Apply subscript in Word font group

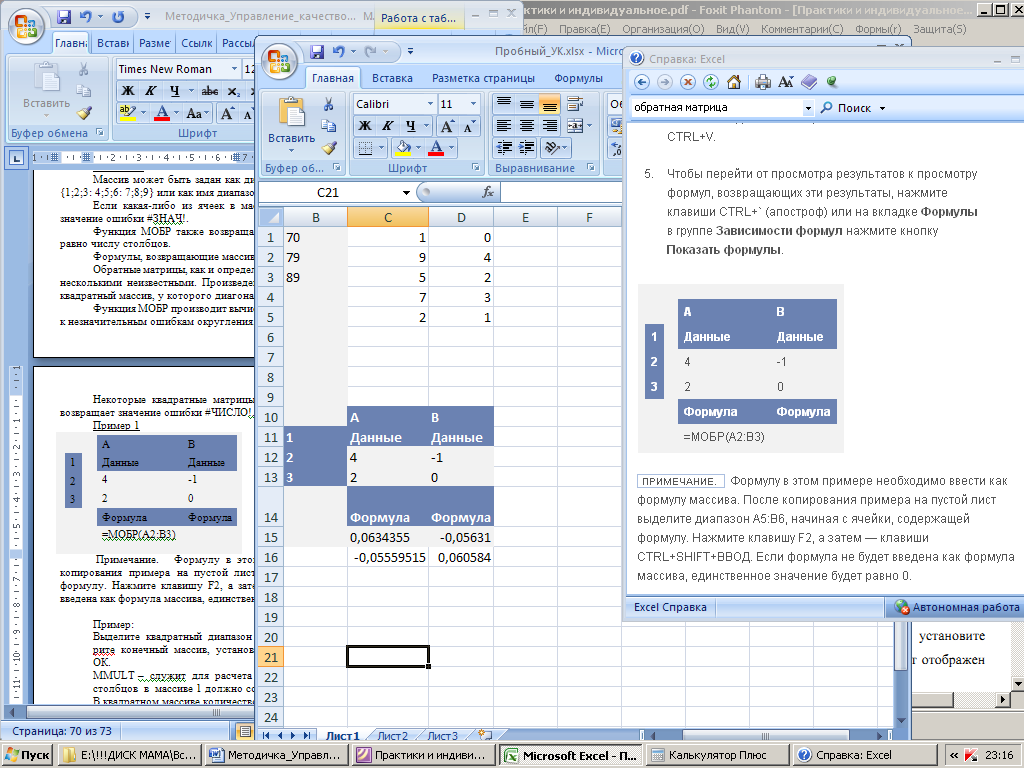[x=233, y=91]
